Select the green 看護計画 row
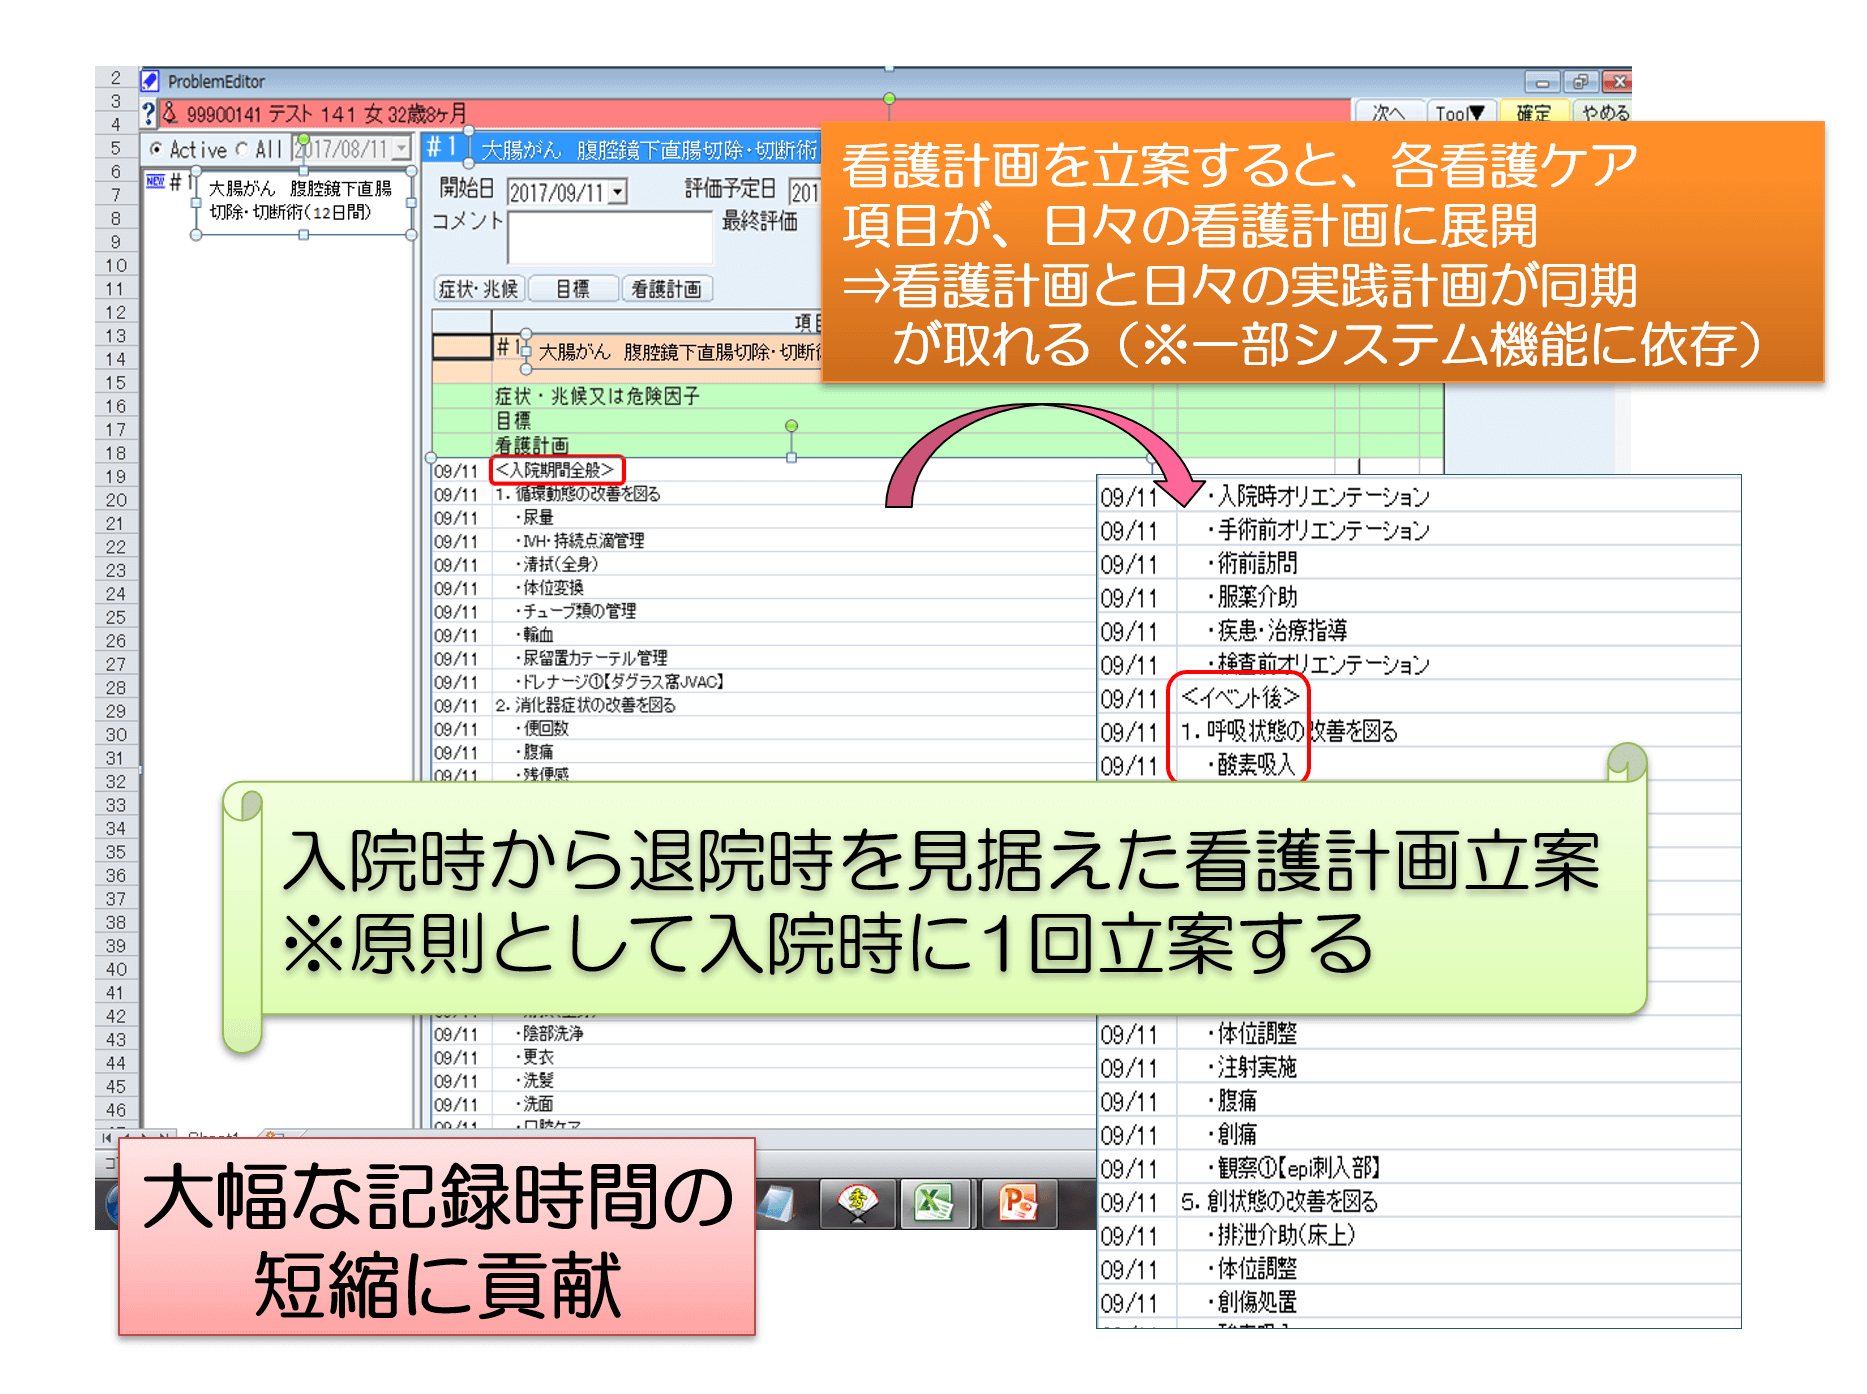 937,445
